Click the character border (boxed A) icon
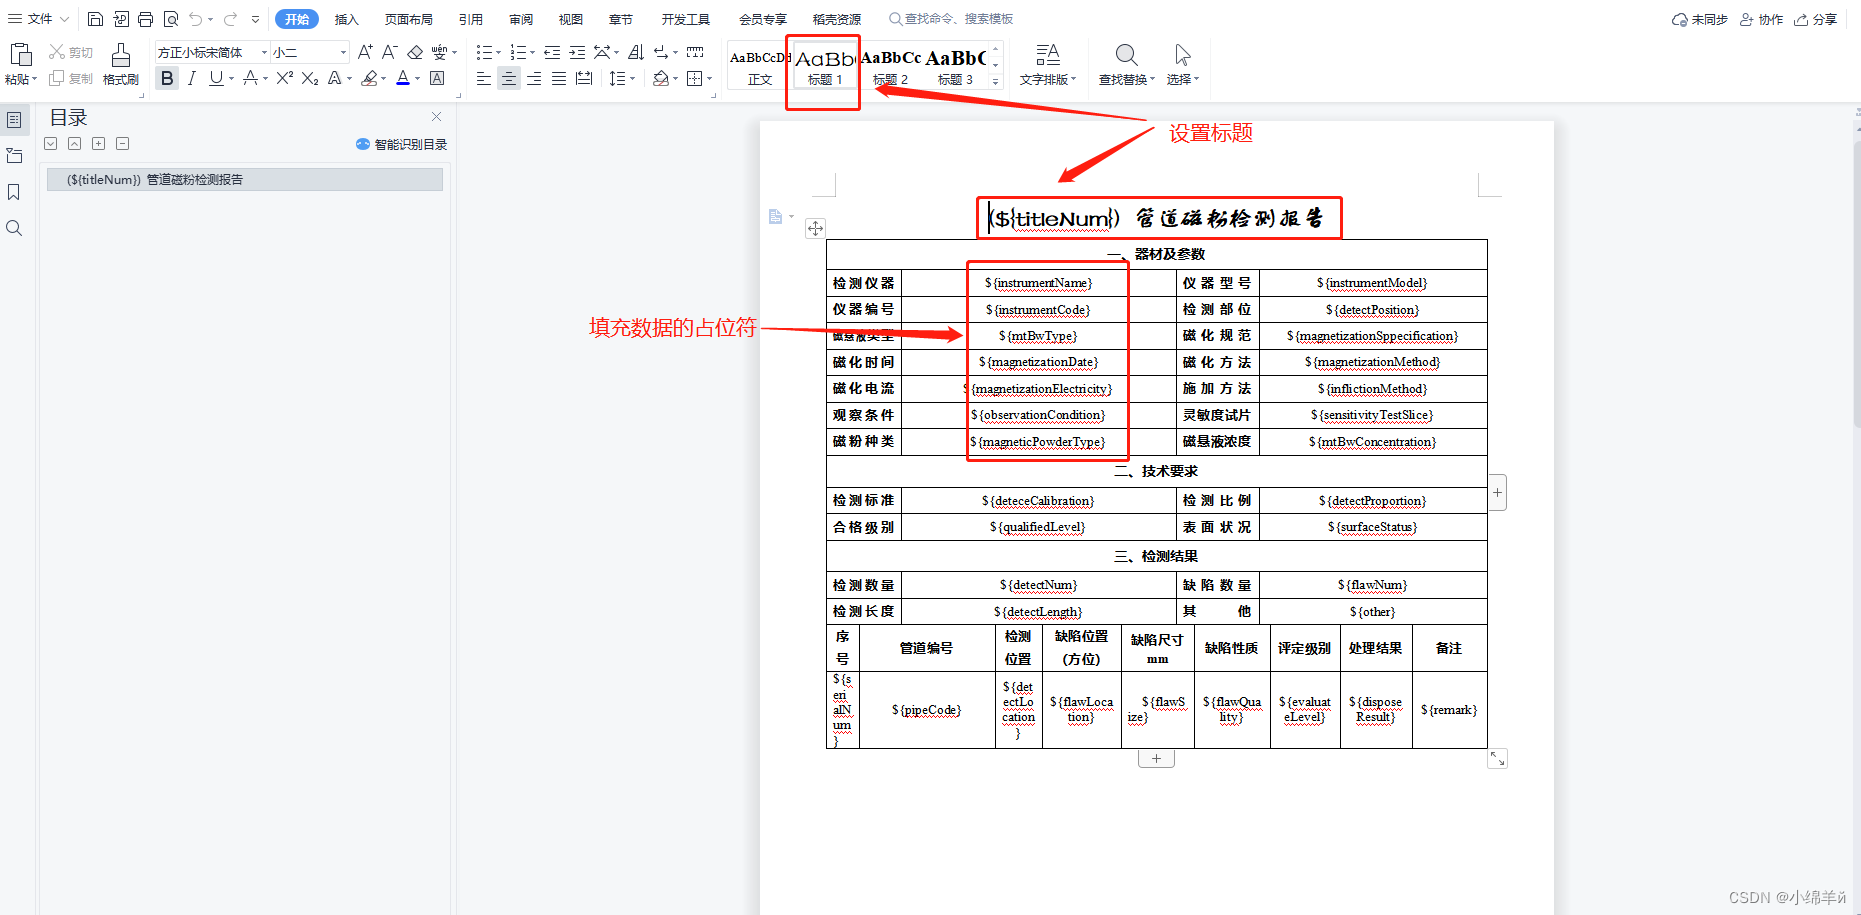 pos(437,78)
